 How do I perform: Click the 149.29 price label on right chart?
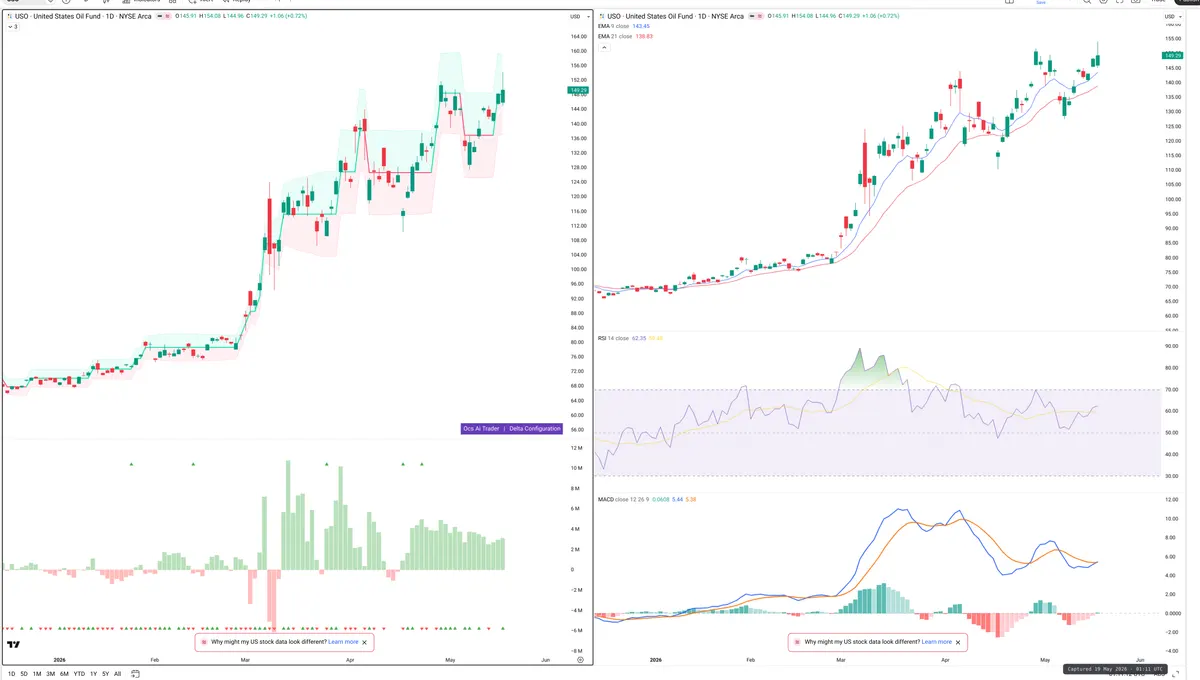tap(1173, 55)
